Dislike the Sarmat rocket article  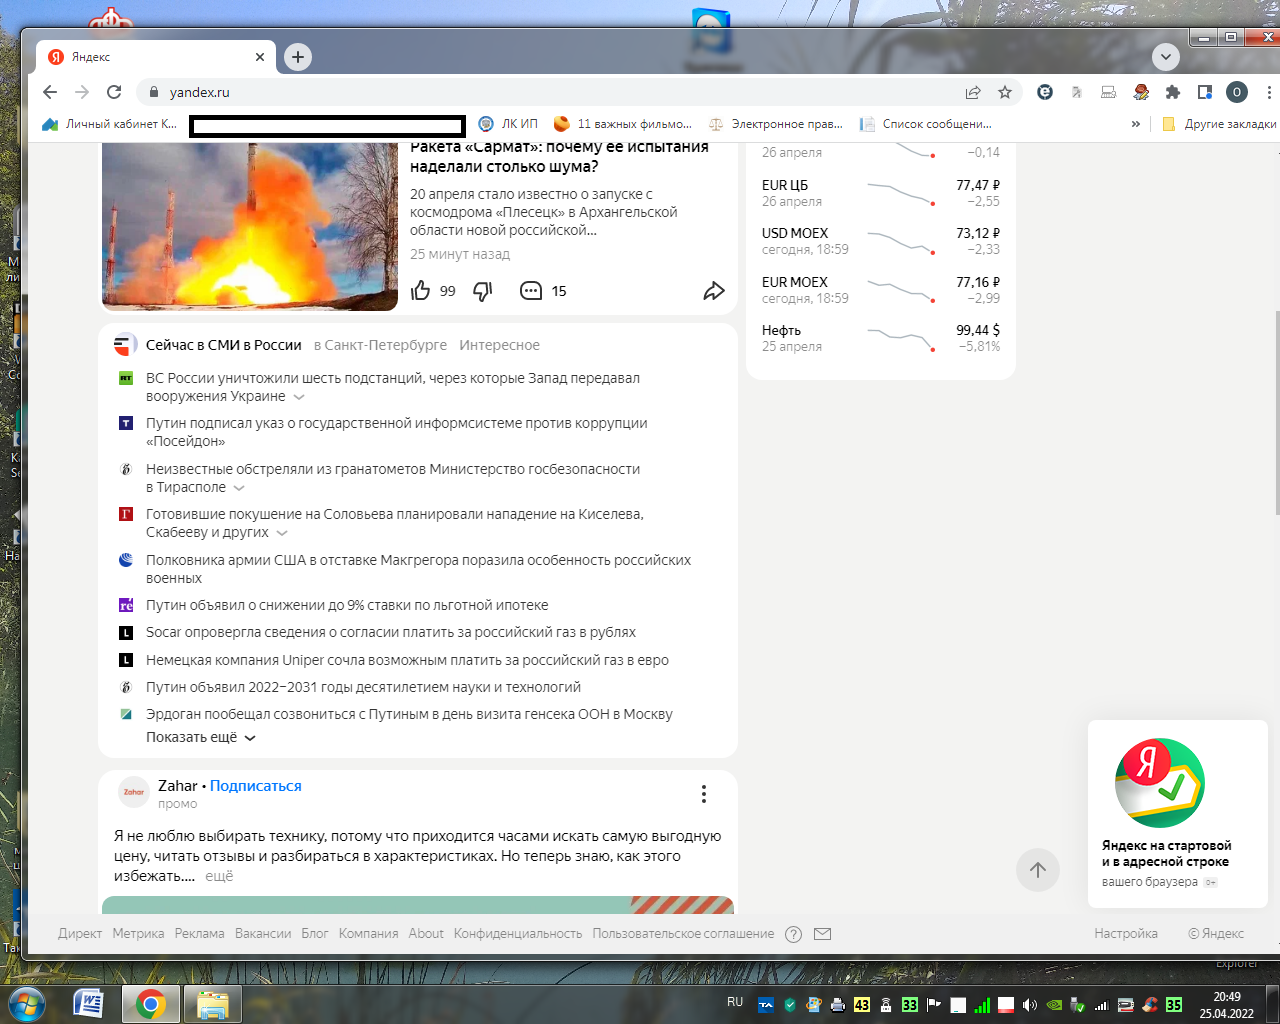click(483, 291)
